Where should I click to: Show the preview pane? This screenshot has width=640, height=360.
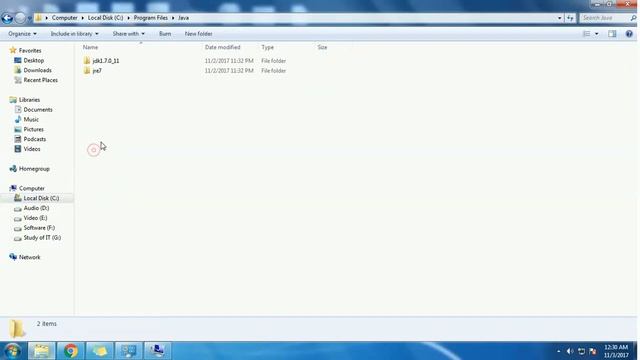click(612, 34)
